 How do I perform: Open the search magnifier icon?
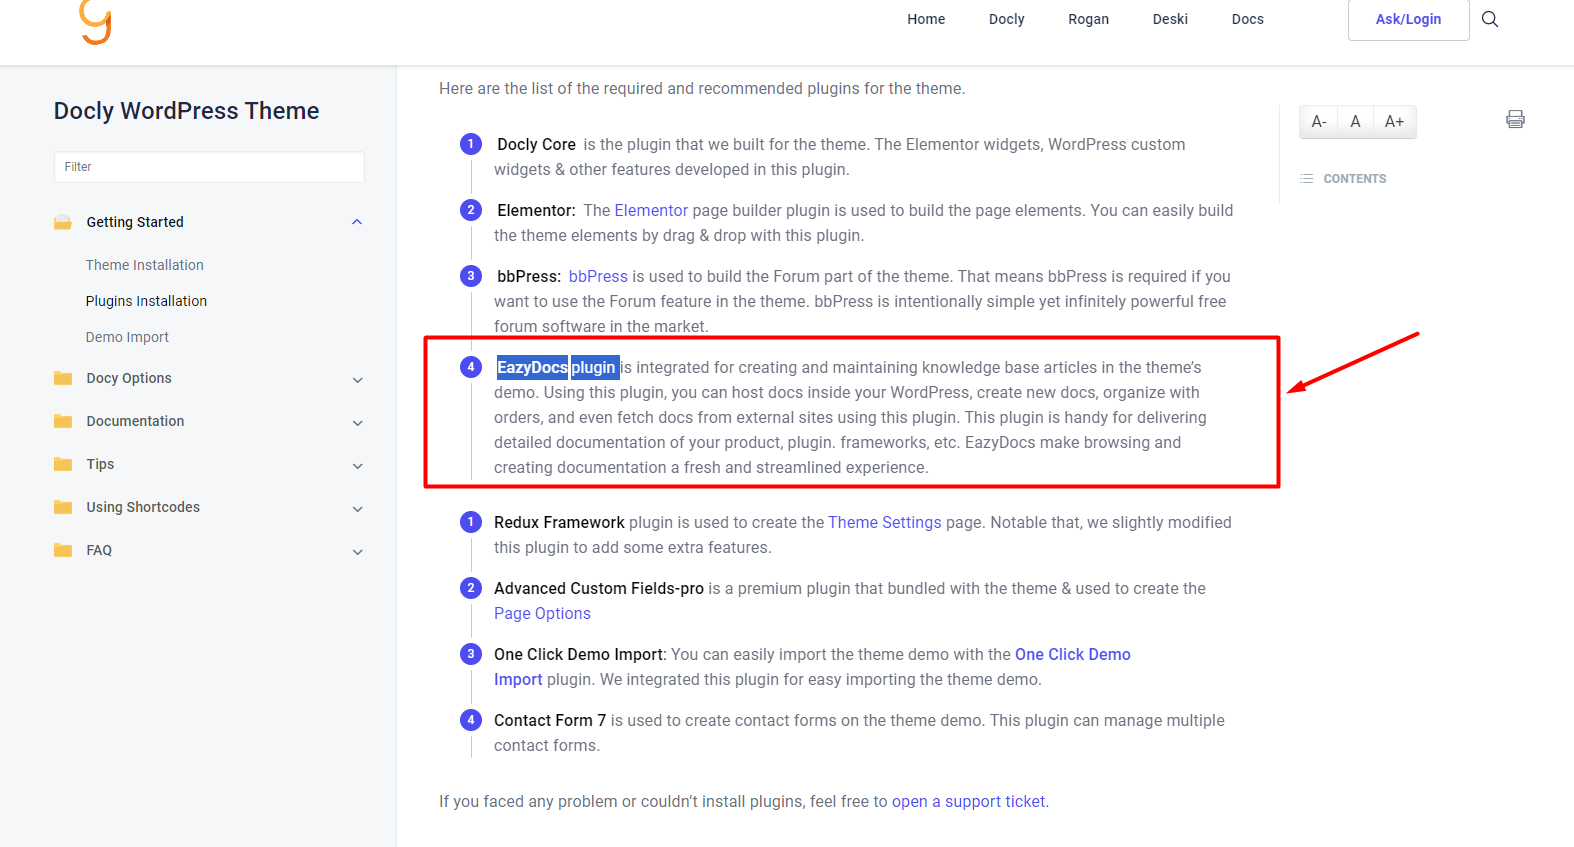[x=1490, y=19]
